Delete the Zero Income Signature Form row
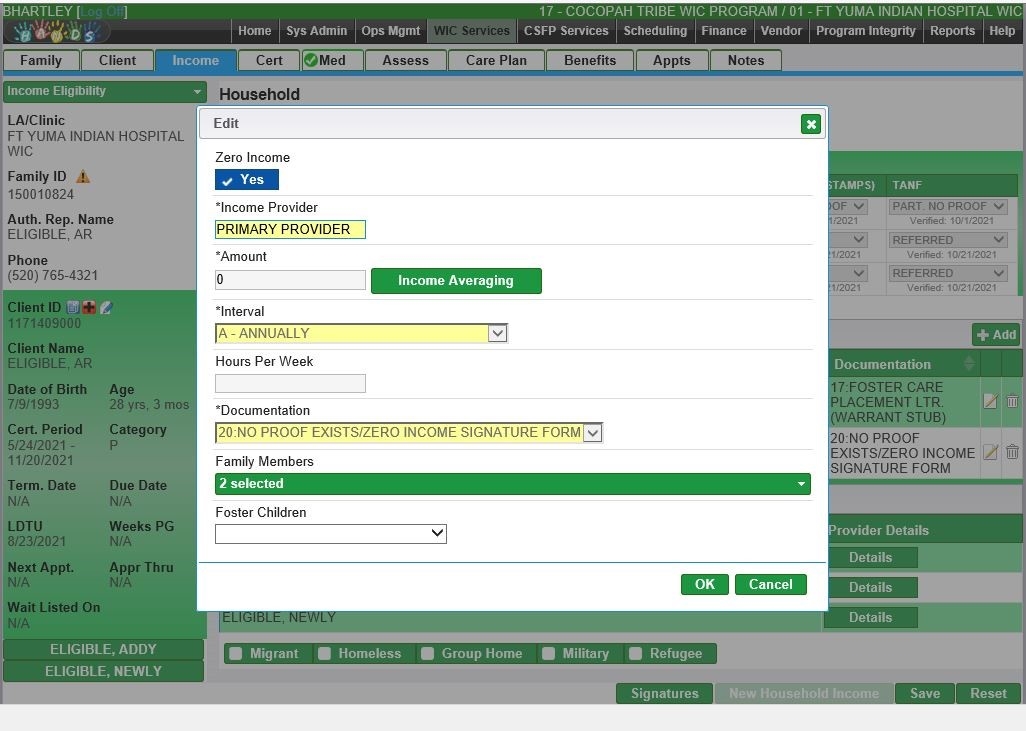This screenshot has width=1026, height=731. coord(1012,452)
